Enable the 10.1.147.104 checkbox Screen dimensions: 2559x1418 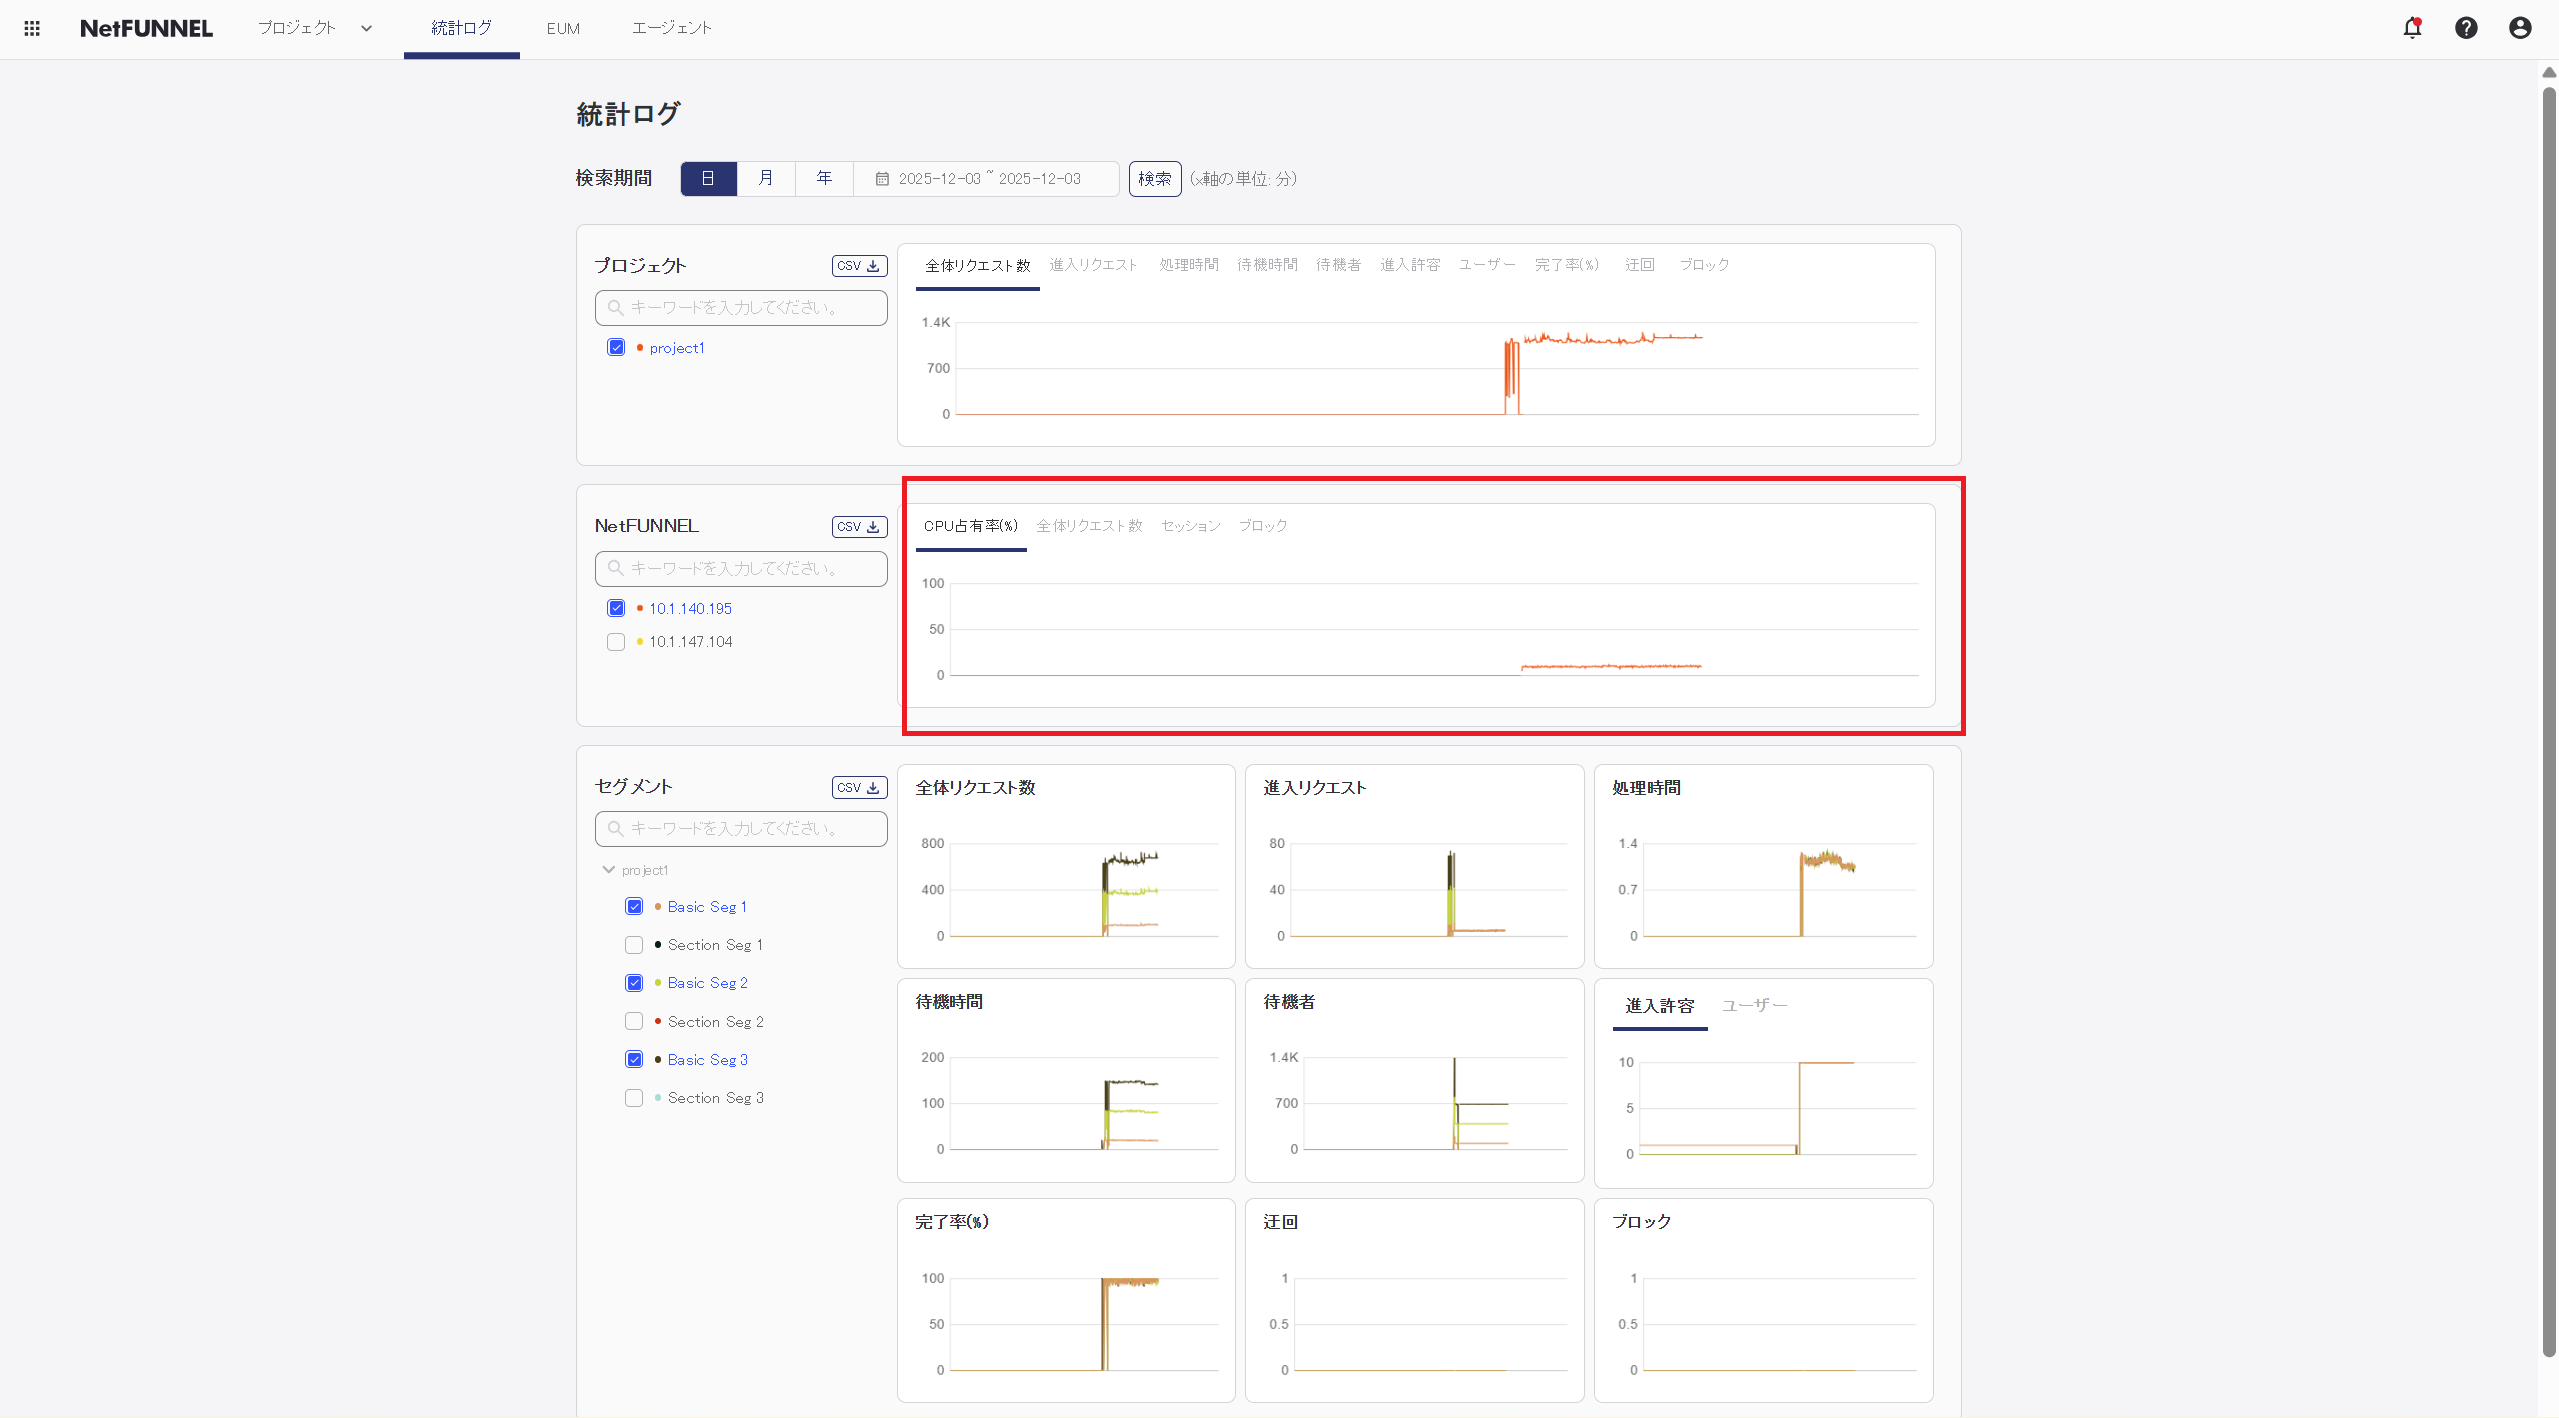coord(615,641)
